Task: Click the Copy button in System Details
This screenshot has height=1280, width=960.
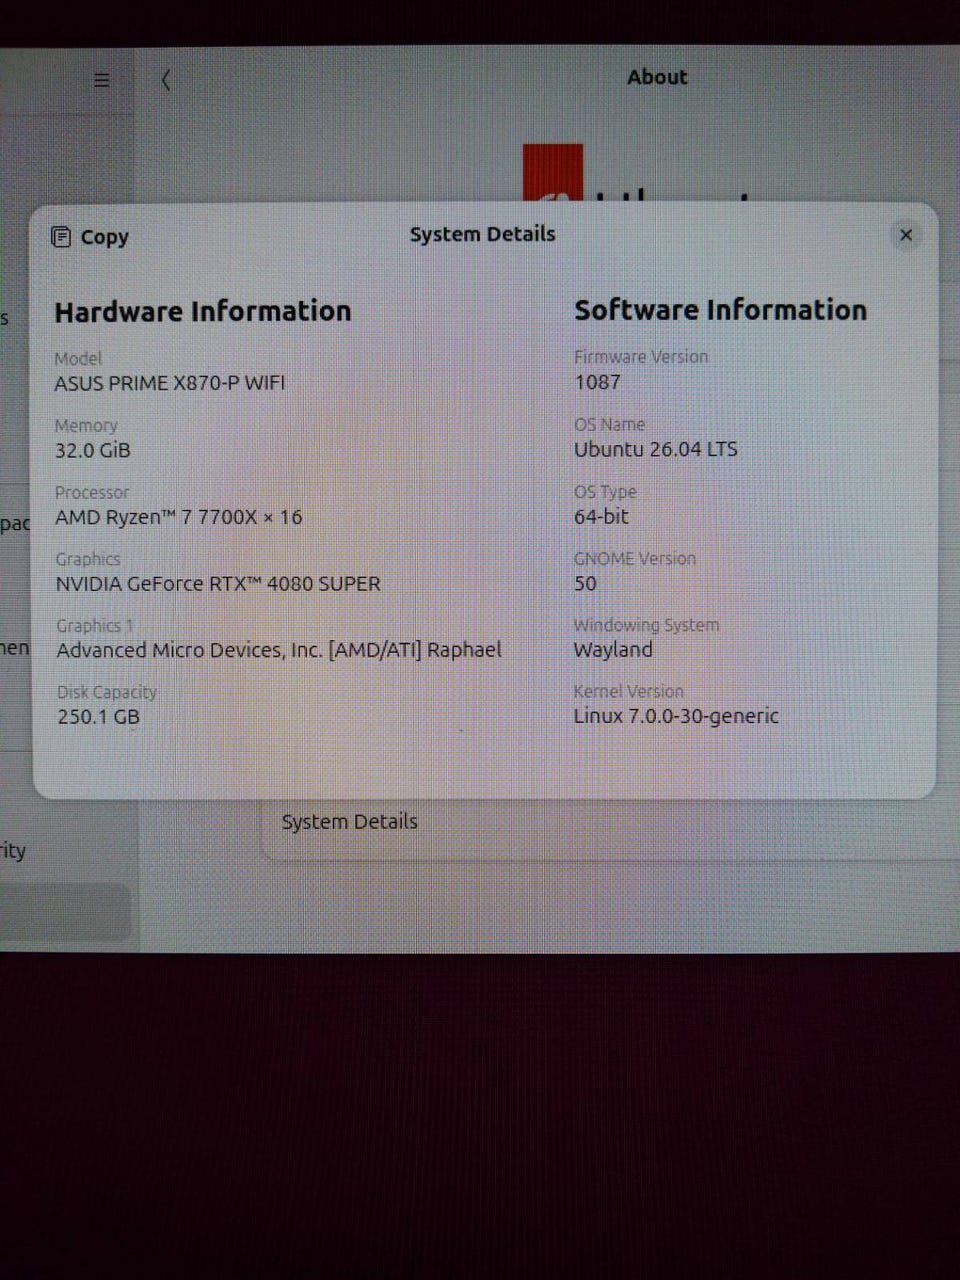Action: (90, 237)
